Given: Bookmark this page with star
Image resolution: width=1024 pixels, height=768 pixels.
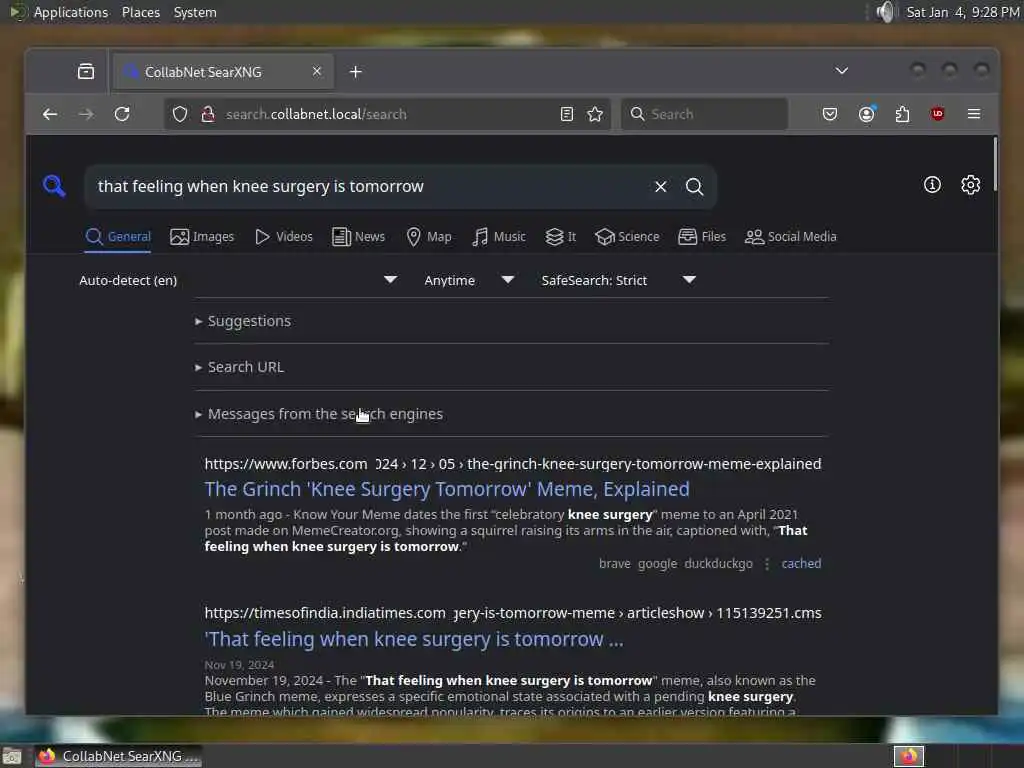Looking at the screenshot, I should point(595,114).
